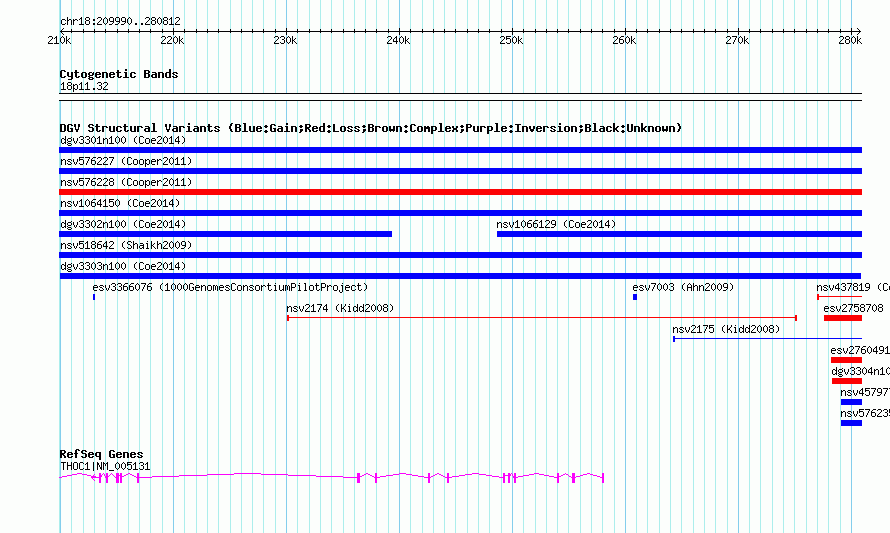890x533 pixels.
Task: Click the 270k ruler label
Action: [737, 40]
